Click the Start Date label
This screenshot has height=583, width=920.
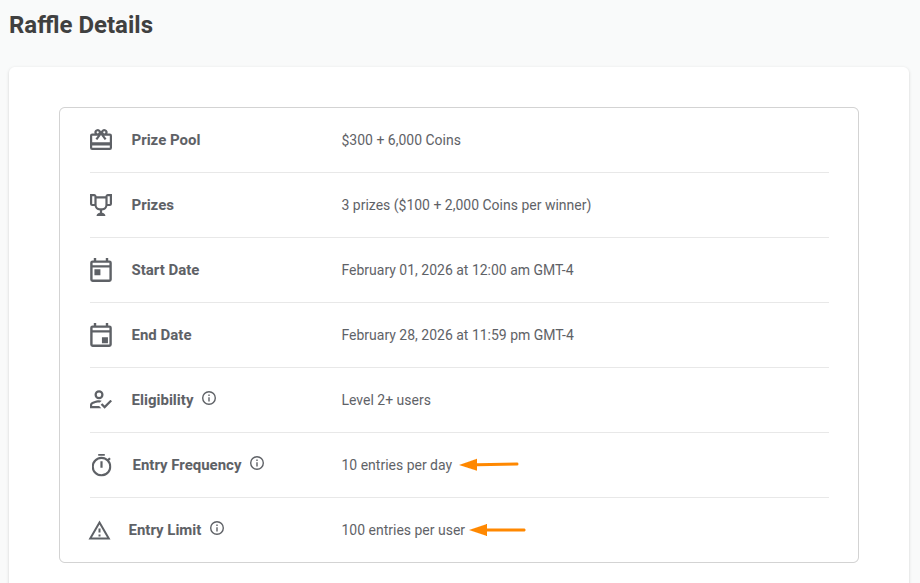click(165, 270)
